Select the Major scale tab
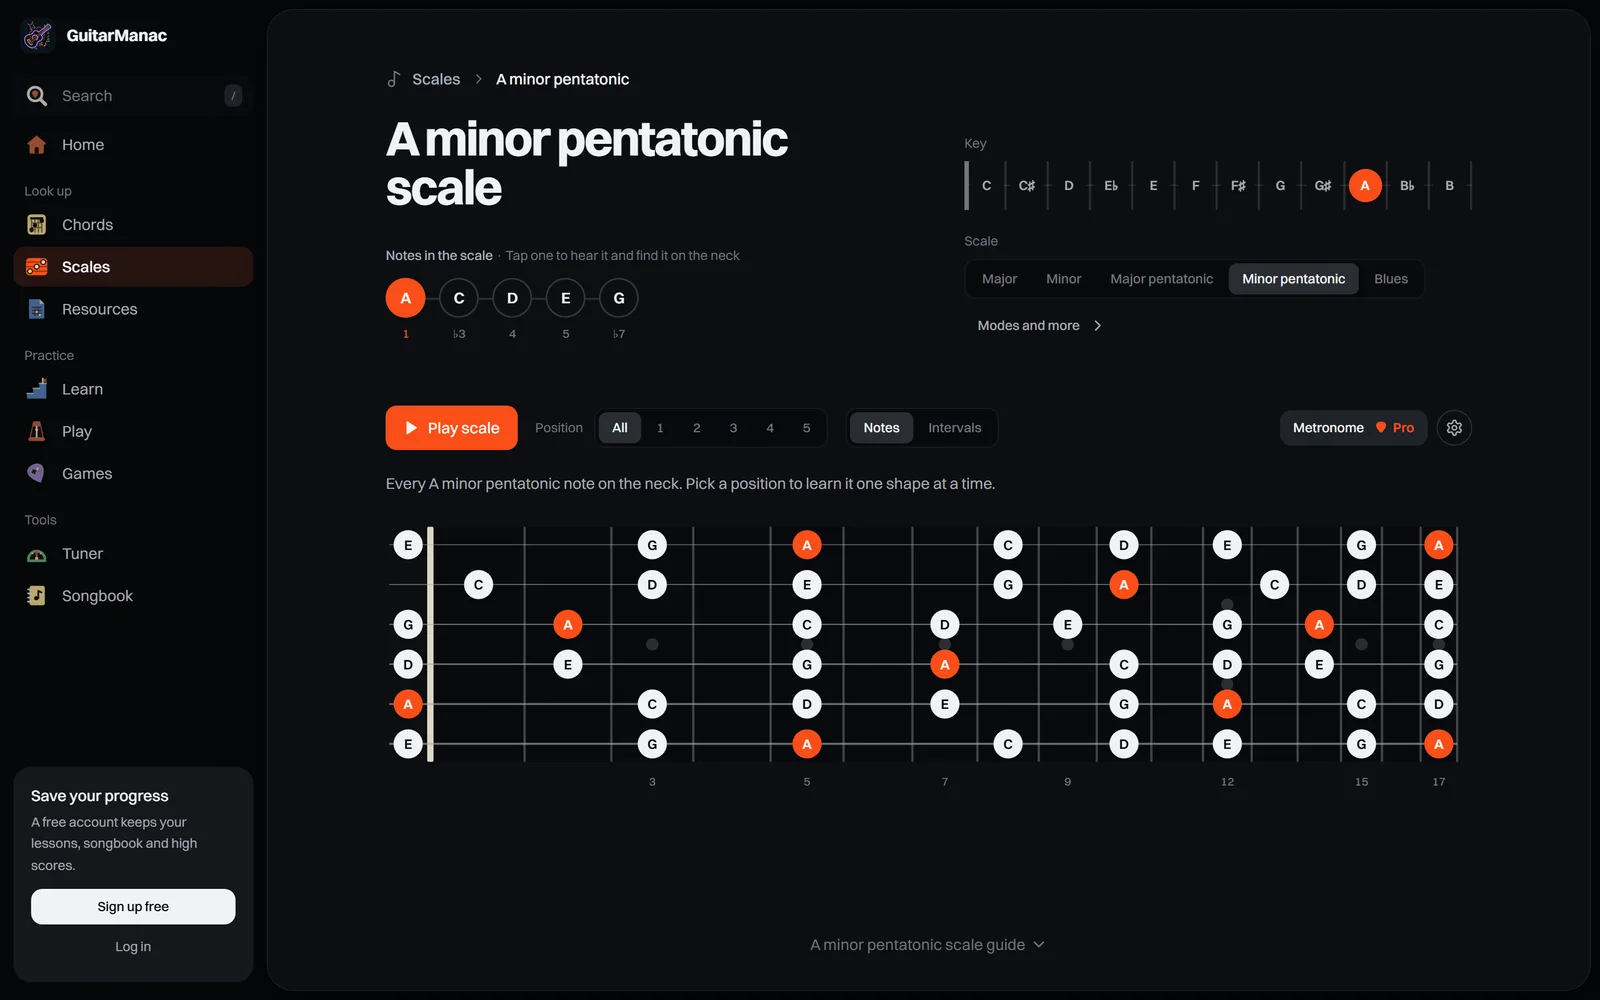Image resolution: width=1600 pixels, height=1000 pixels. pyautogui.click(x=999, y=279)
